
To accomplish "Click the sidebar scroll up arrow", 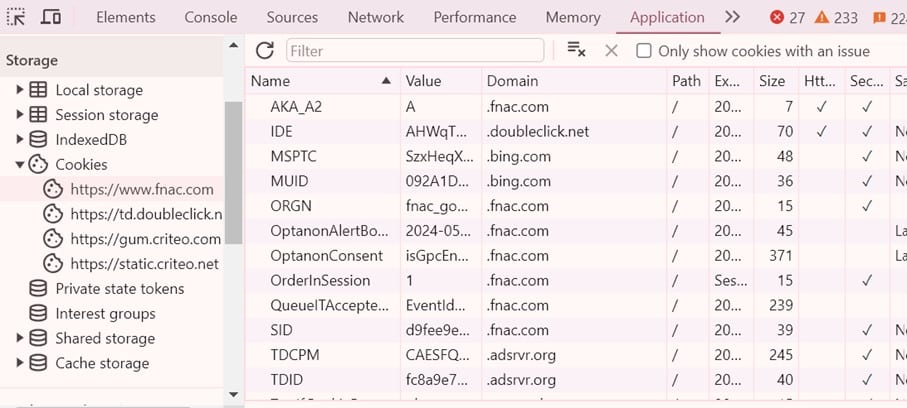I will pyautogui.click(x=234, y=45).
